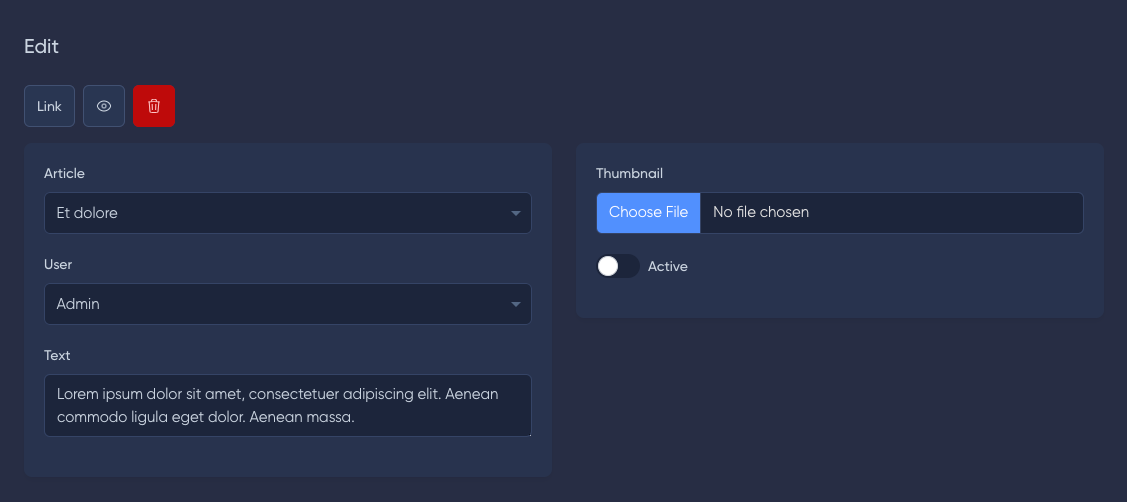
Task: Click the red trash delete icon
Action: click(154, 106)
